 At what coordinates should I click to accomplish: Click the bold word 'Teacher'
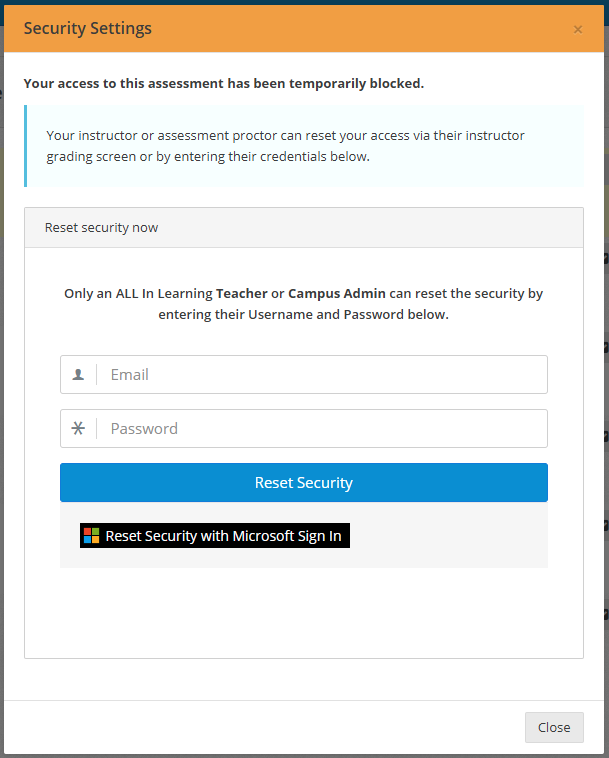pos(242,293)
